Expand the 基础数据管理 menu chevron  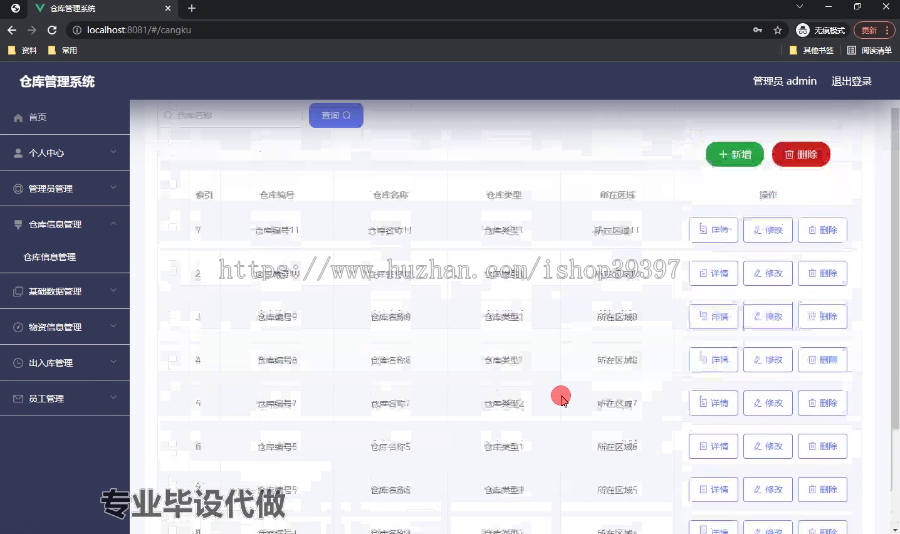click(x=114, y=291)
